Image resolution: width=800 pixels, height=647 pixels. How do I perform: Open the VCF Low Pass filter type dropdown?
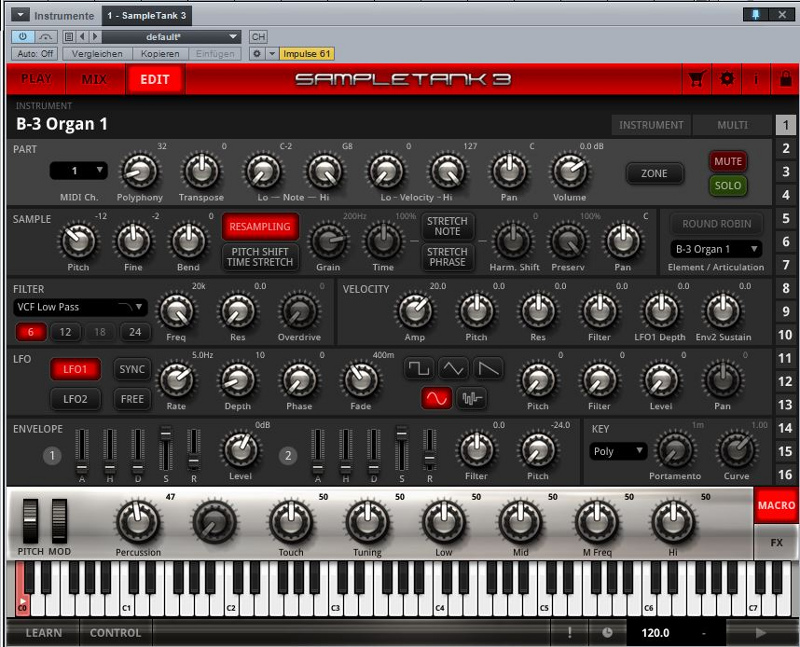[80, 307]
